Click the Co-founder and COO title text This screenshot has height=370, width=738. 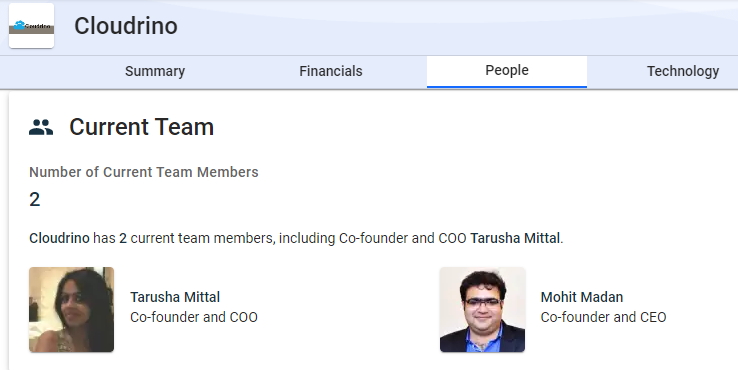point(194,317)
